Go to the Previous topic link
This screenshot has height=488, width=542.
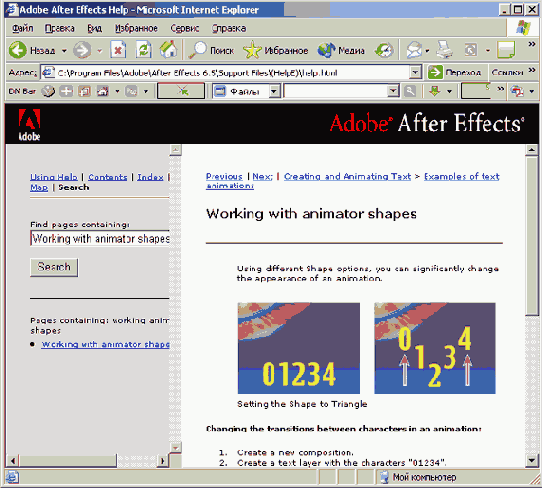coord(224,176)
